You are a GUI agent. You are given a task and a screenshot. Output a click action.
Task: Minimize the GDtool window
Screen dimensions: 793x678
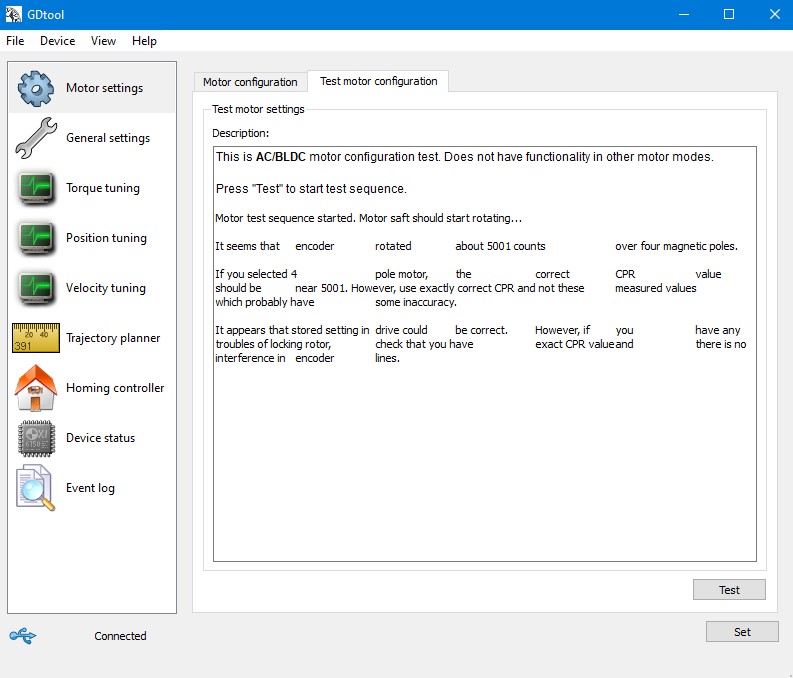(684, 14)
